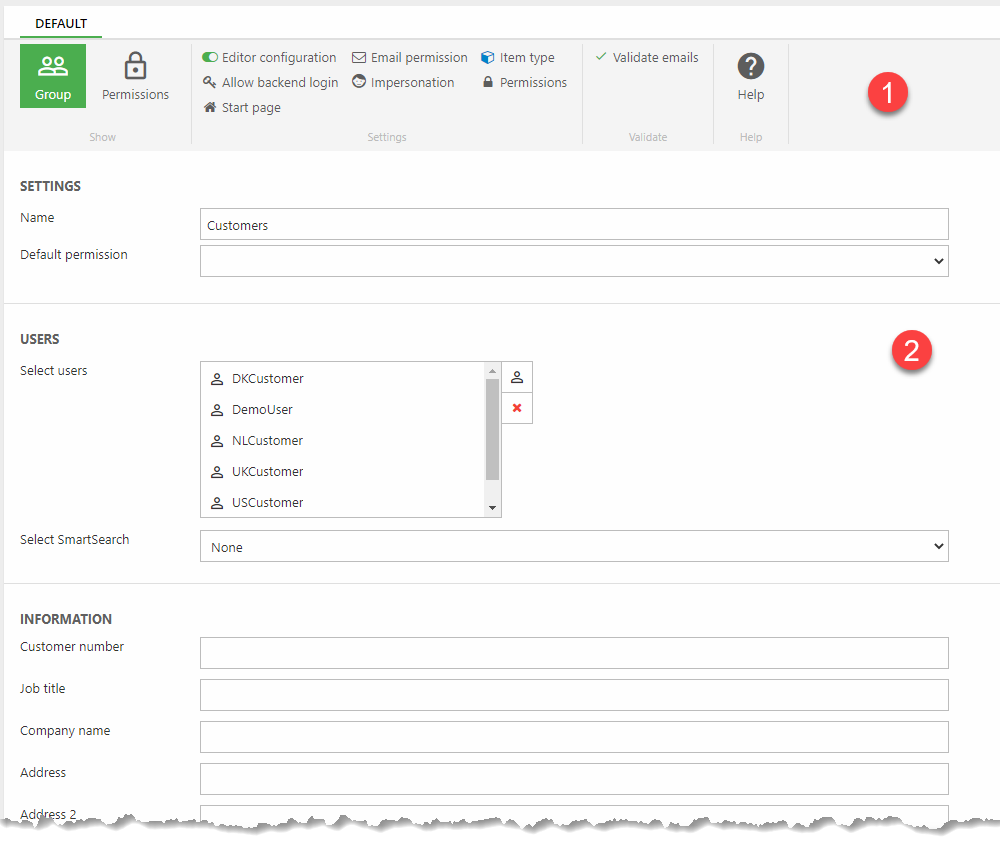This screenshot has width=1000, height=844.
Task: Focus the Customer number field
Action: (x=574, y=653)
